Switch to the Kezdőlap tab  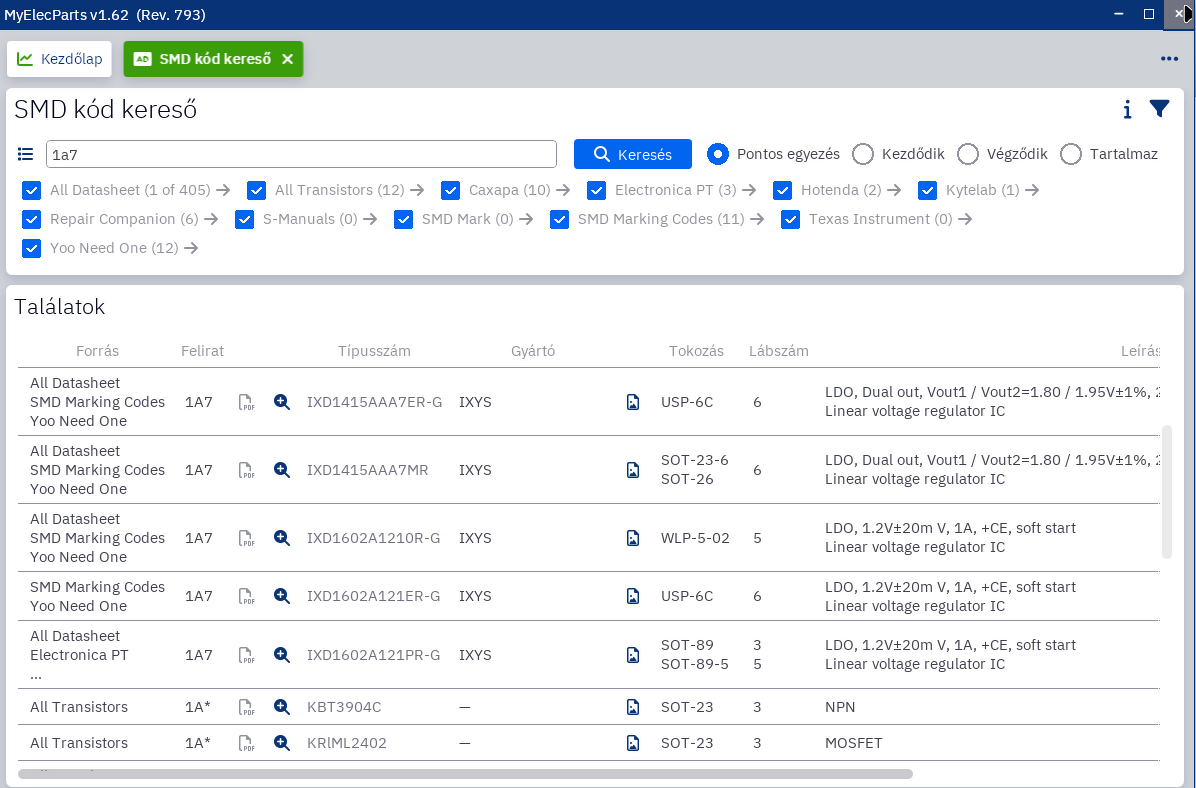click(59, 59)
